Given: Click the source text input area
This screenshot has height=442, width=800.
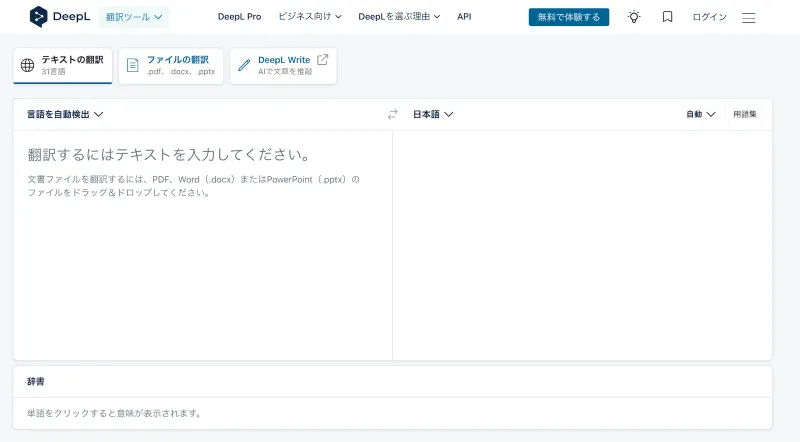Looking at the screenshot, I should point(203,245).
